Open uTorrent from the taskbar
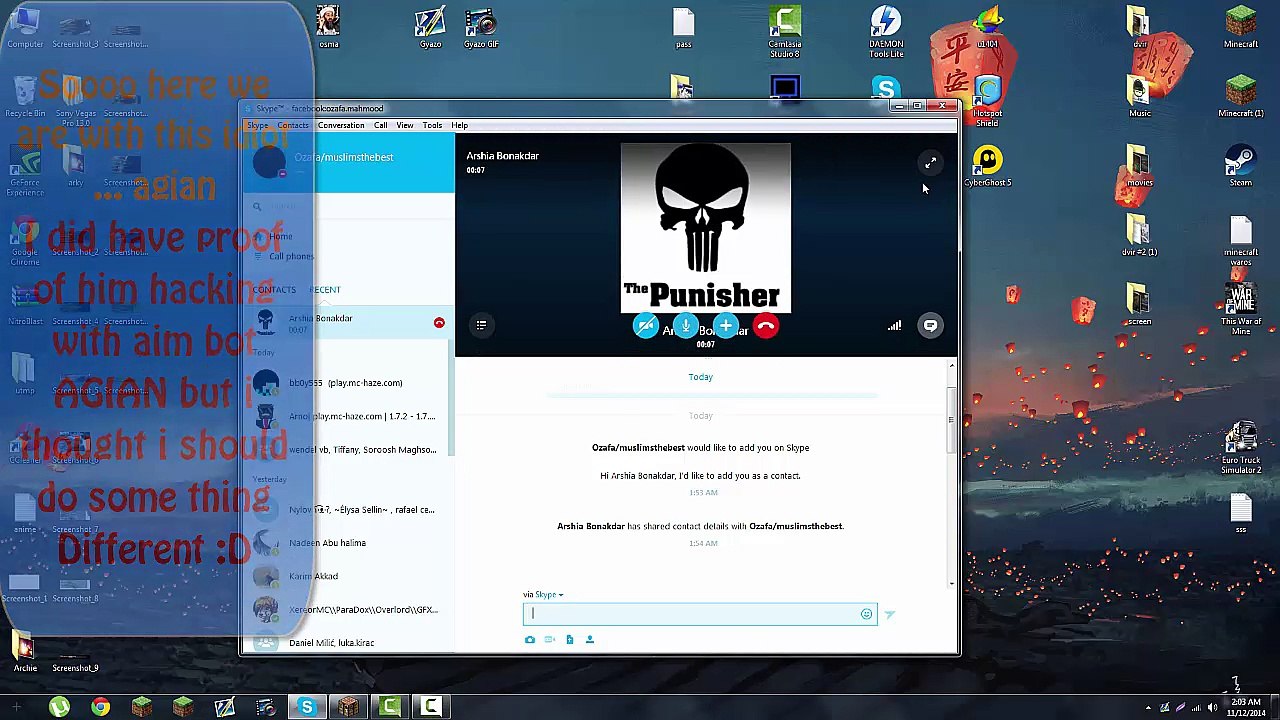This screenshot has width=1280, height=720. 59,708
